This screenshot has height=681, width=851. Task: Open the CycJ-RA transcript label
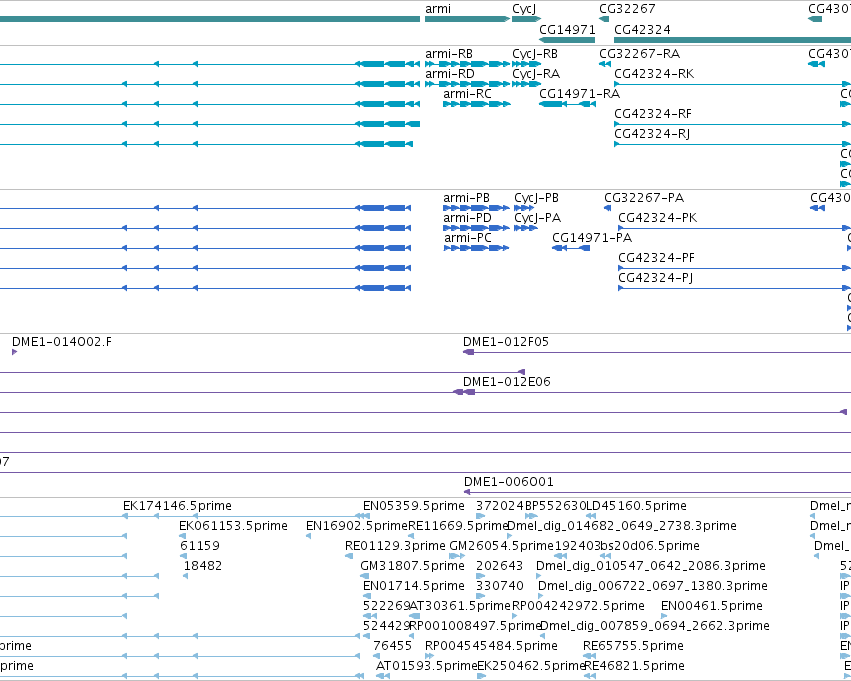click(536, 74)
